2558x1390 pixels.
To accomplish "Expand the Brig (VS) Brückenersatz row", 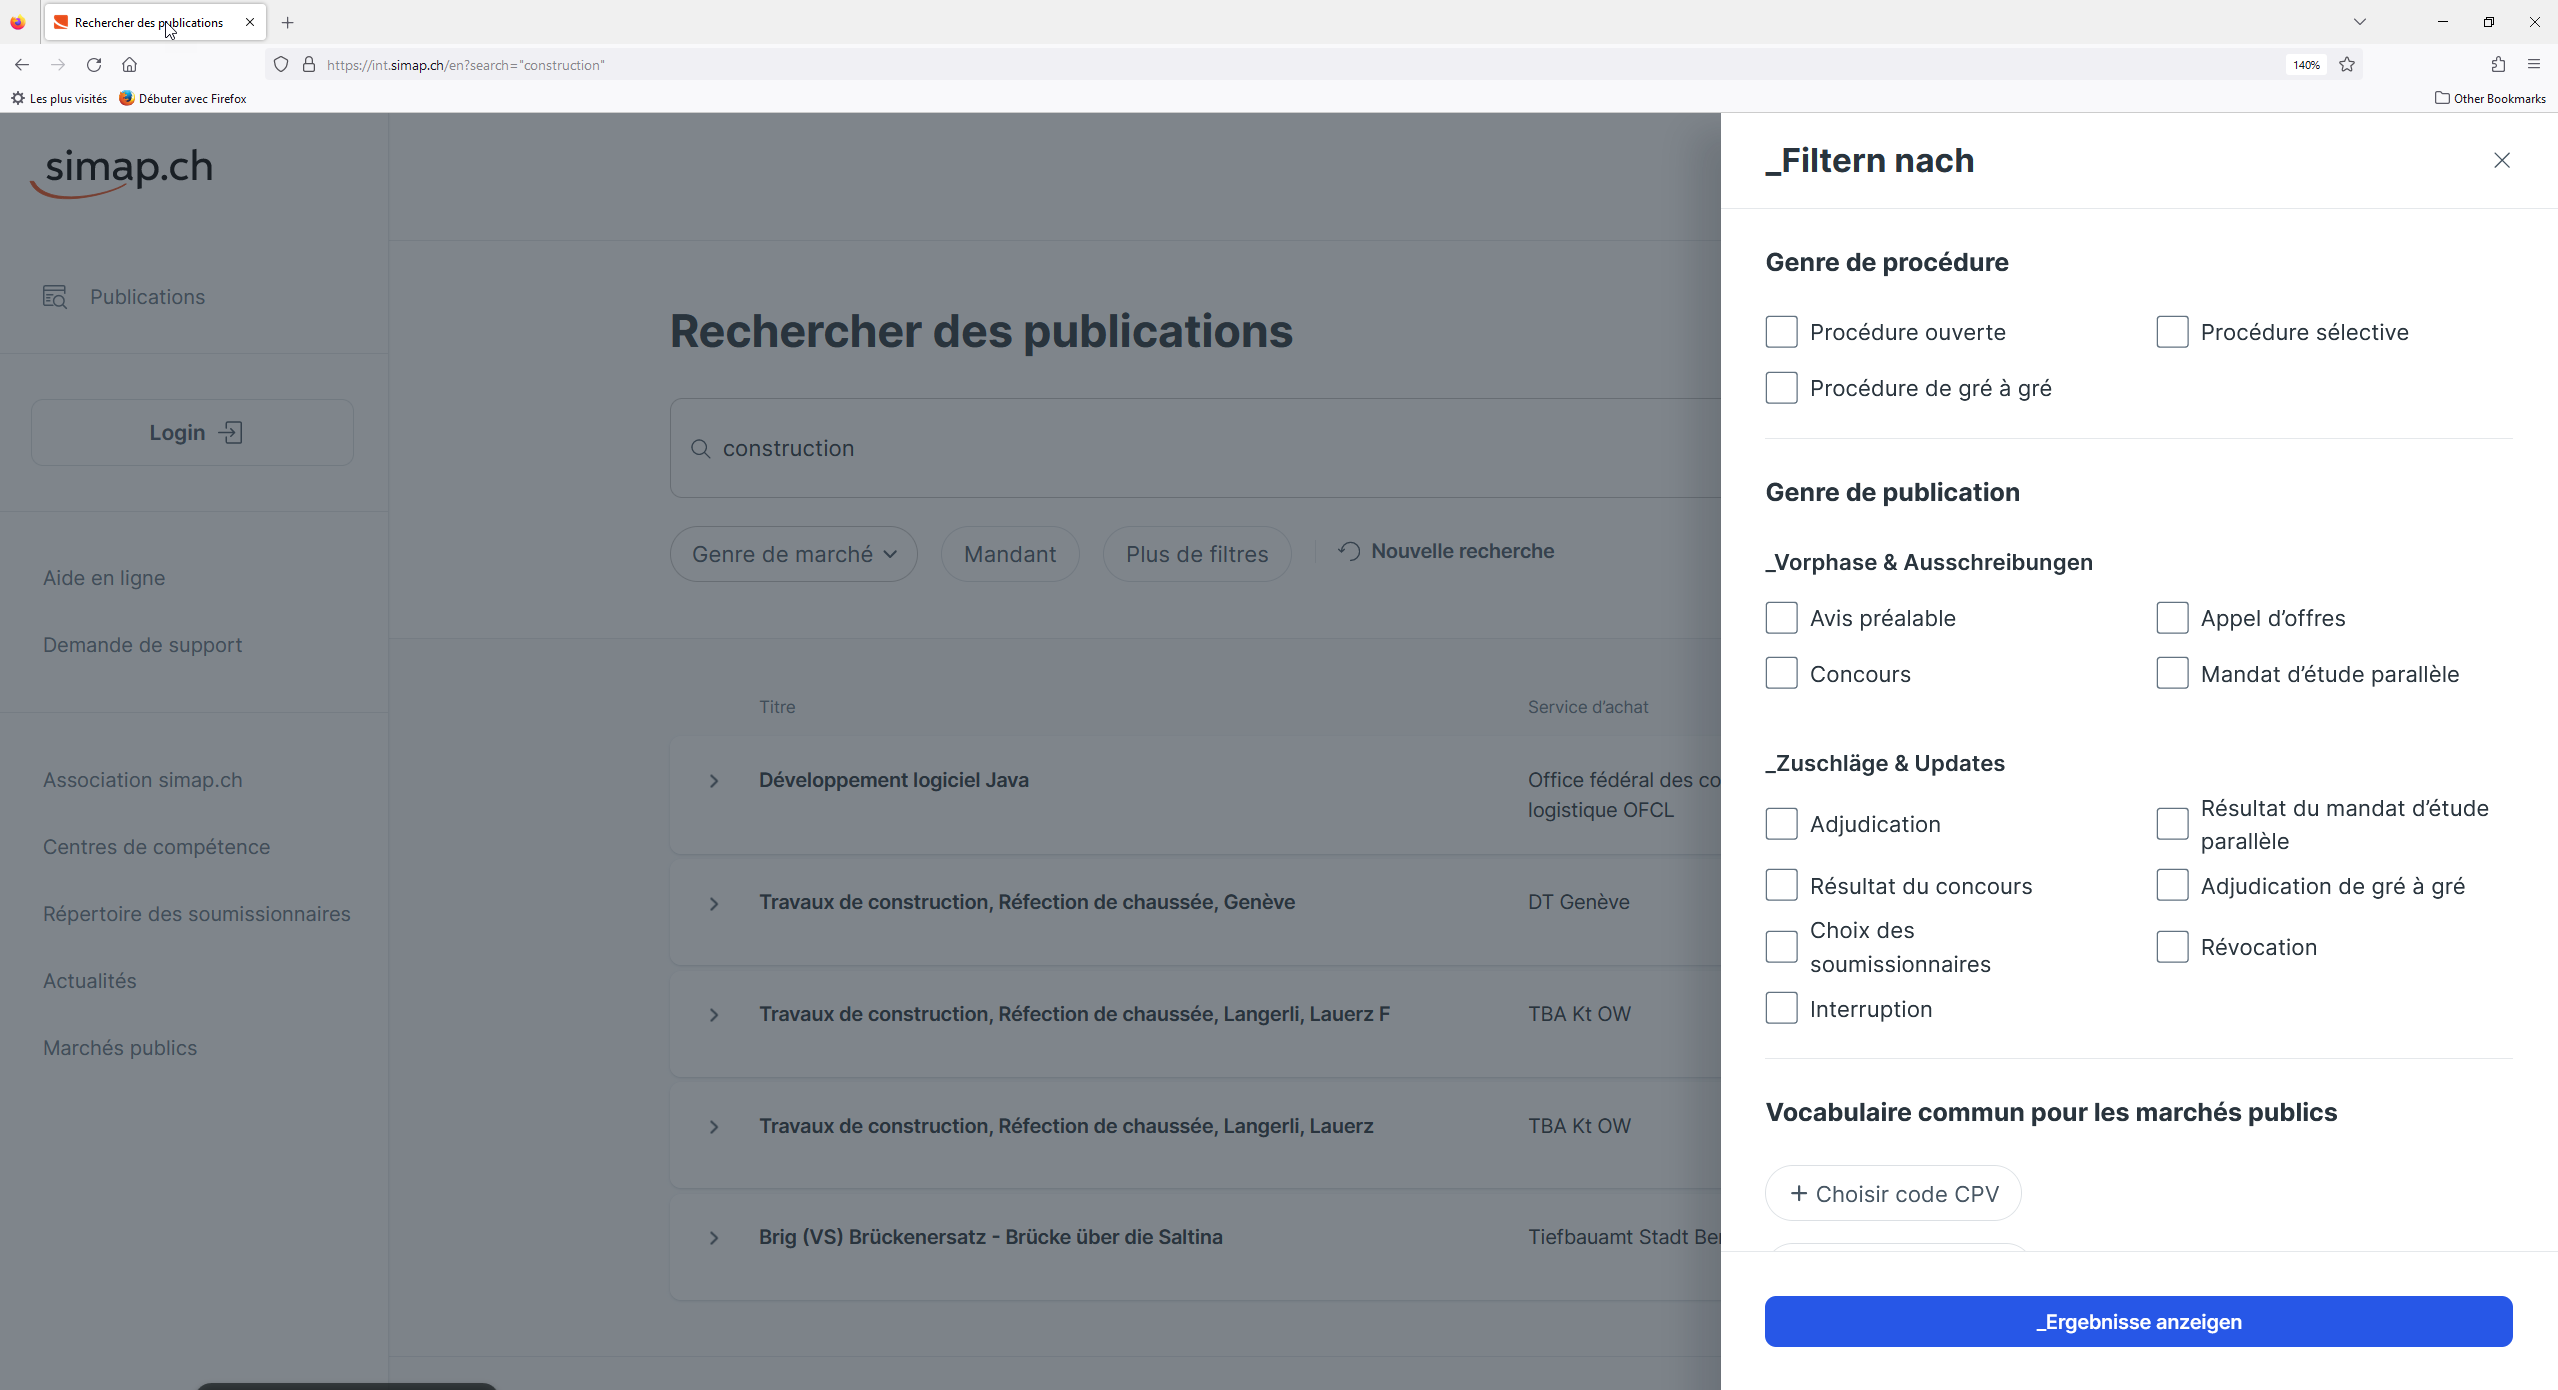I will click(714, 1238).
